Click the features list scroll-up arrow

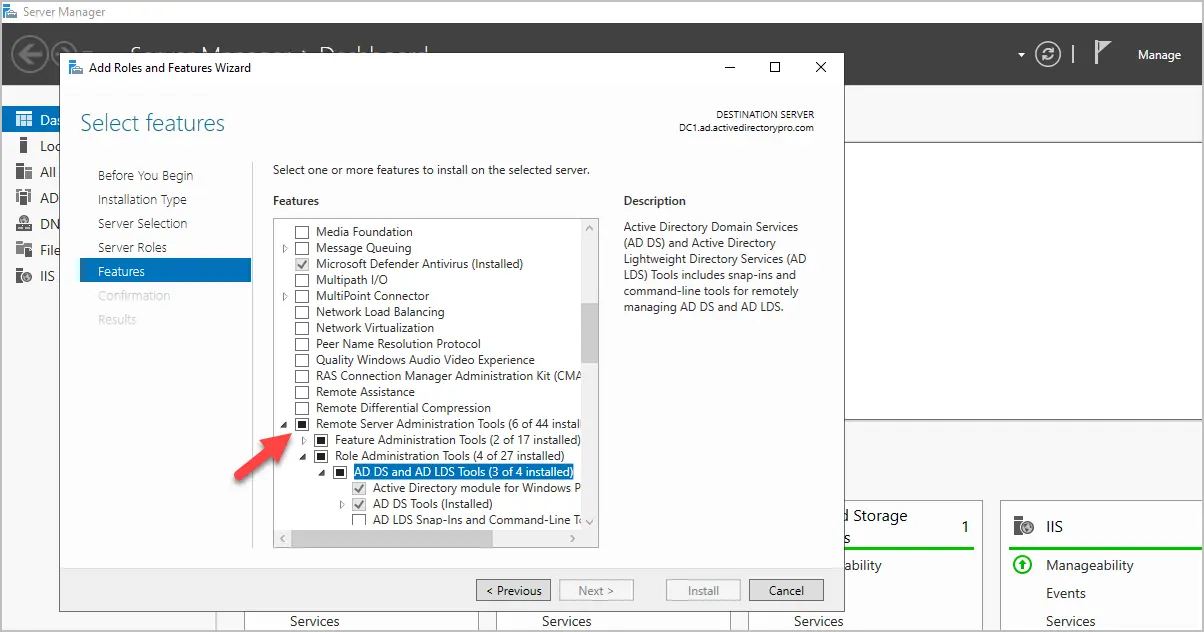pyautogui.click(x=590, y=227)
